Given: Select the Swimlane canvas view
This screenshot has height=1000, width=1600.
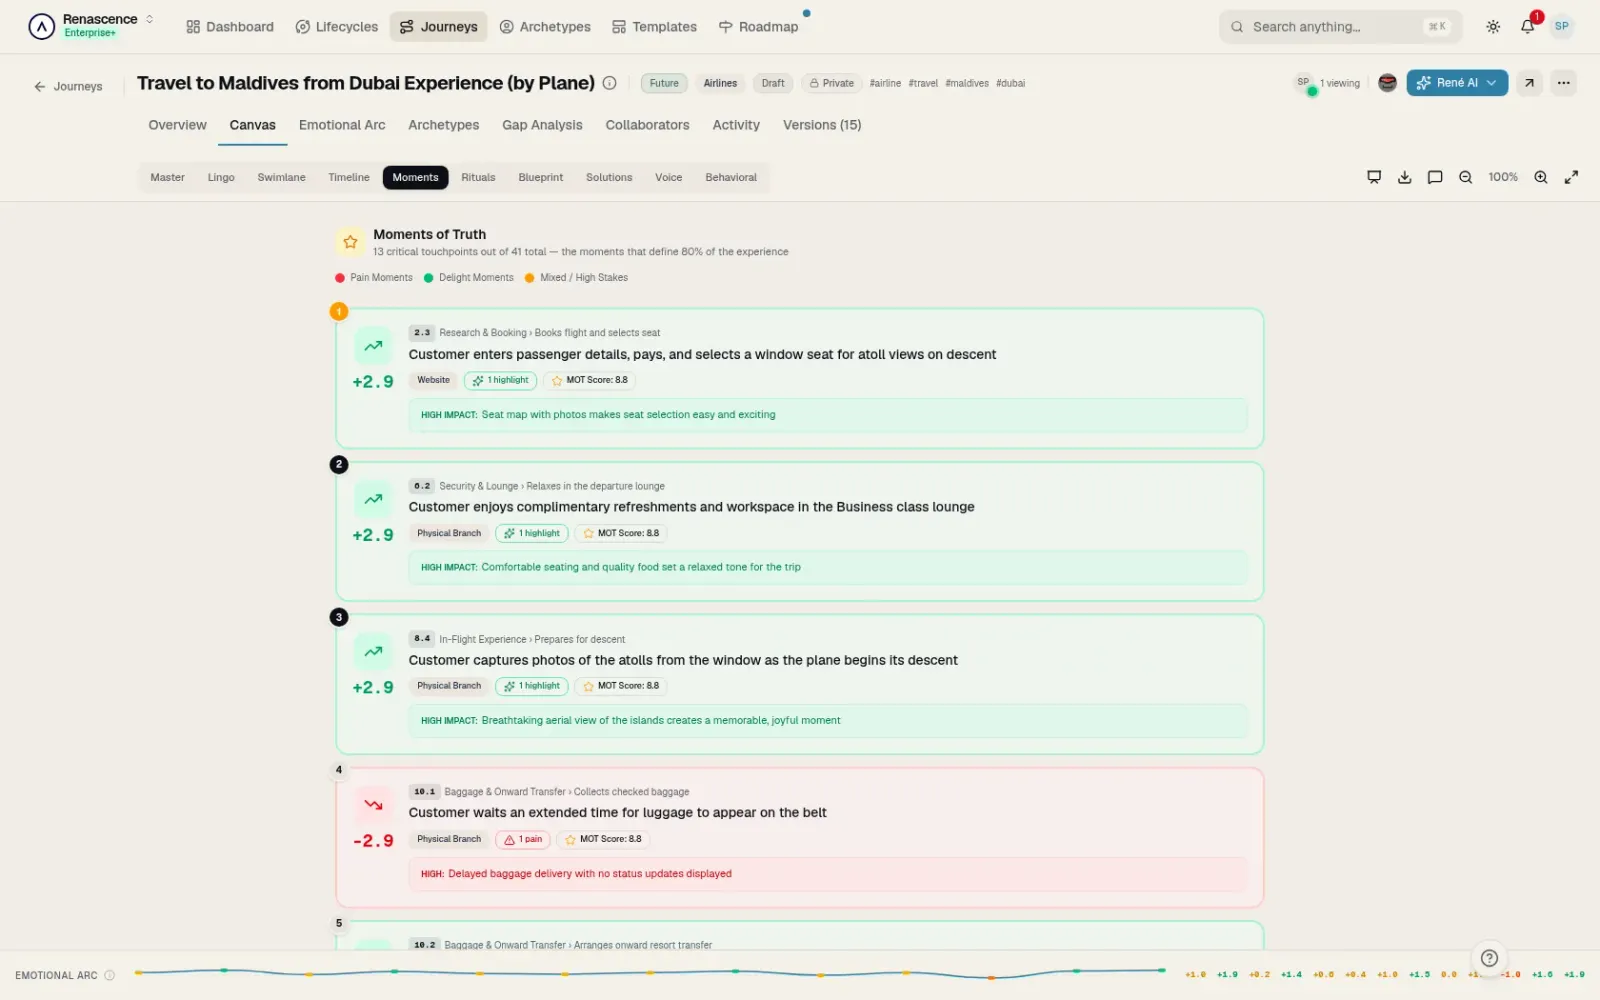Looking at the screenshot, I should (281, 177).
